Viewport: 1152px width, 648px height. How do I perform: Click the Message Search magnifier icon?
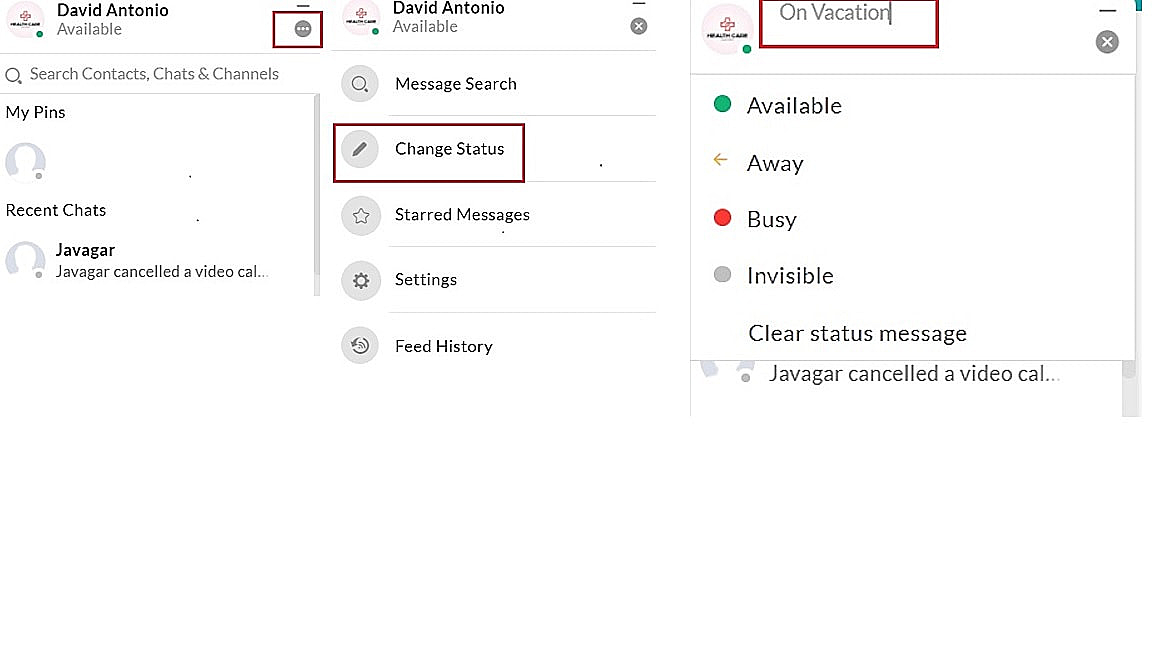(360, 83)
